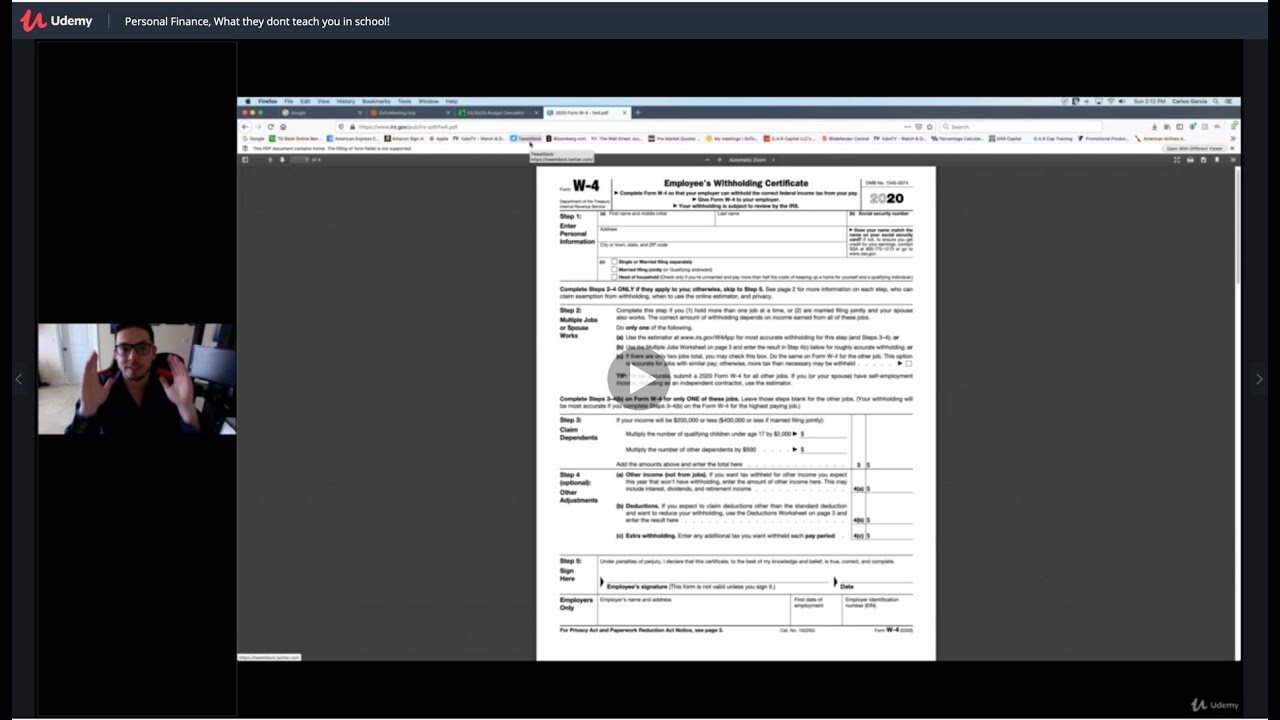Open the Bookmarks menu
Image resolution: width=1280 pixels, height=720 pixels.
[376, 101]
